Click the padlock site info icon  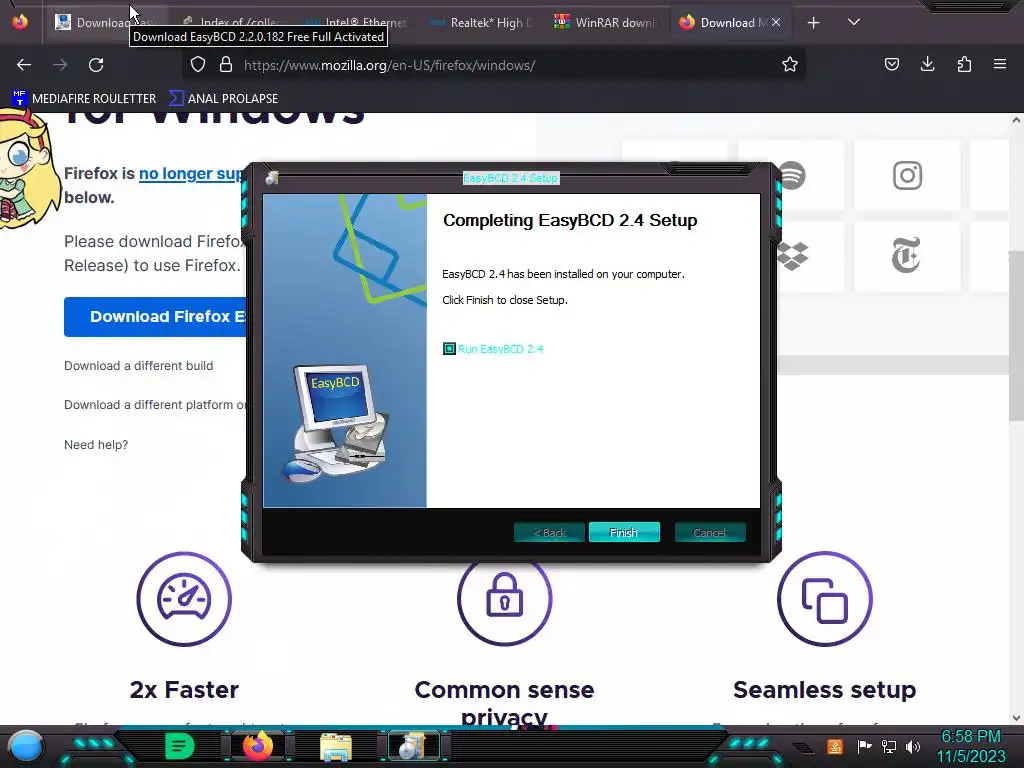point(226,65)
